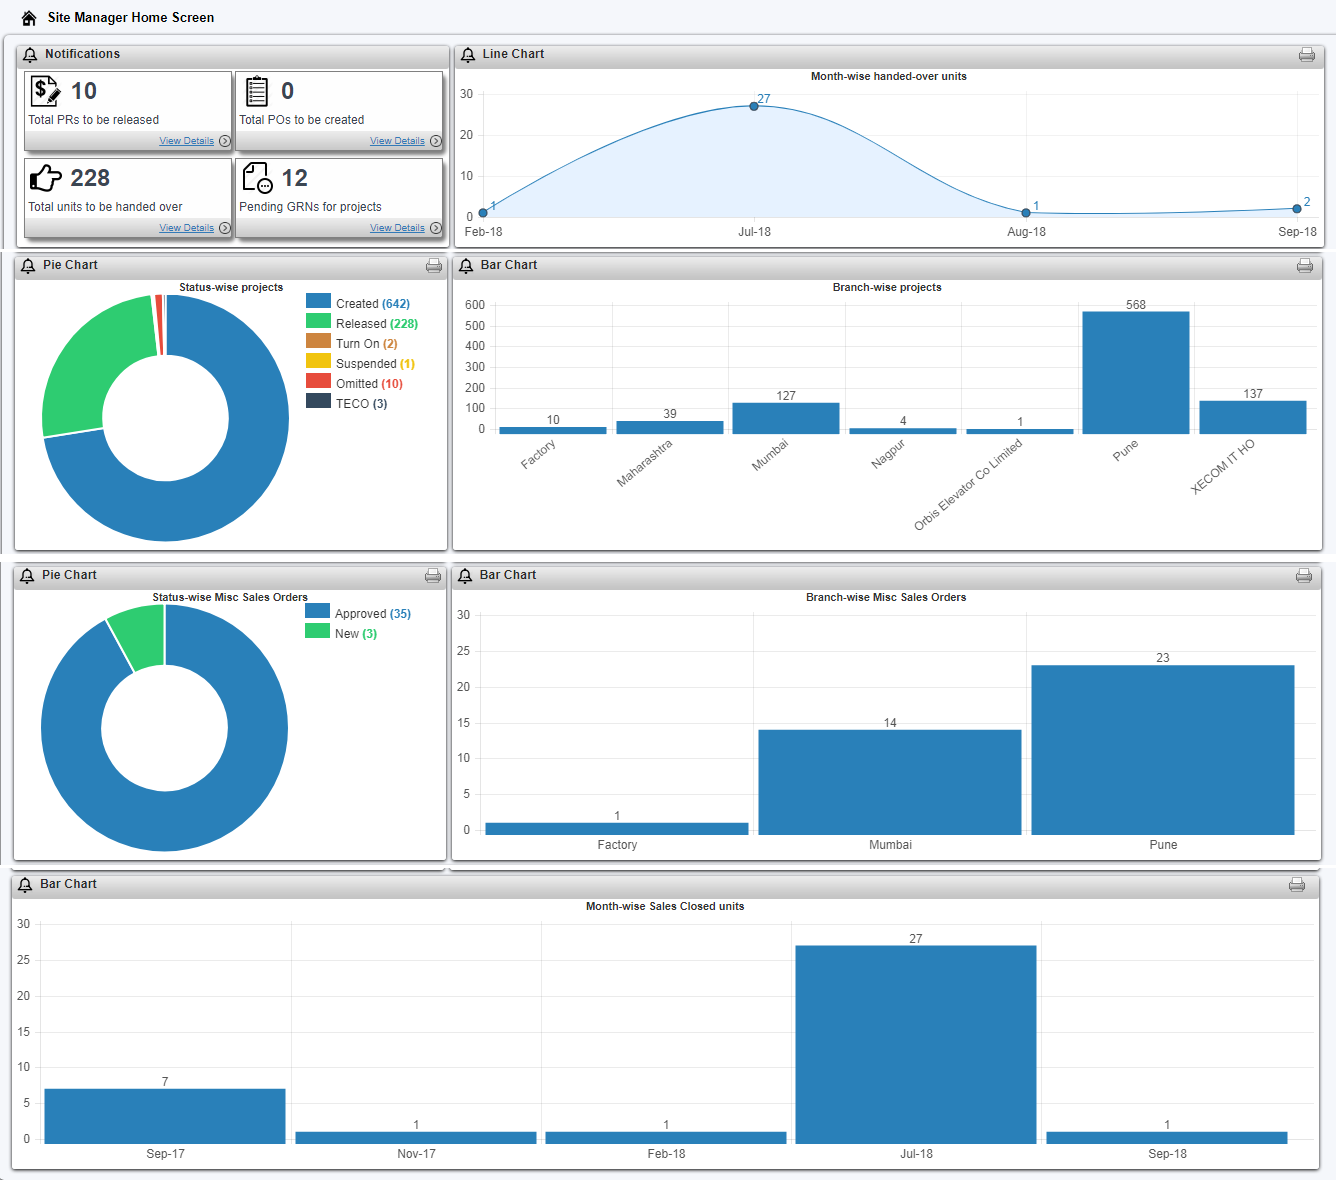The image size is (1336, 1180).
Task: Click the green New legend color swatch
Action: coord(317,631)
